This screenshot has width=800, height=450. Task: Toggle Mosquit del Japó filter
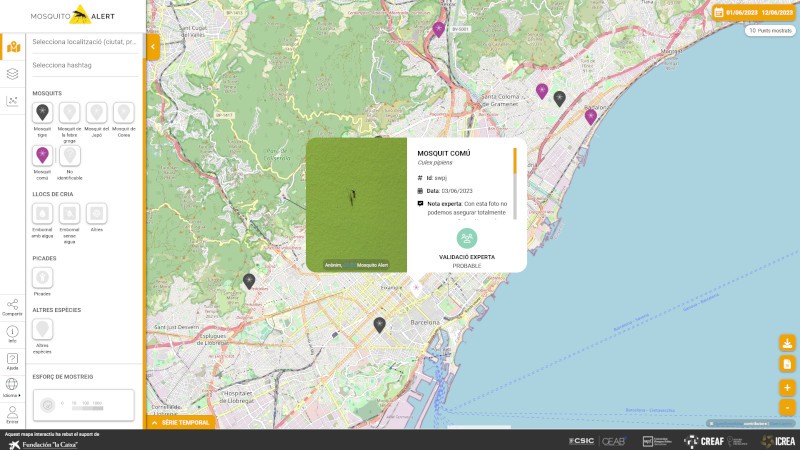click(96, 112)
